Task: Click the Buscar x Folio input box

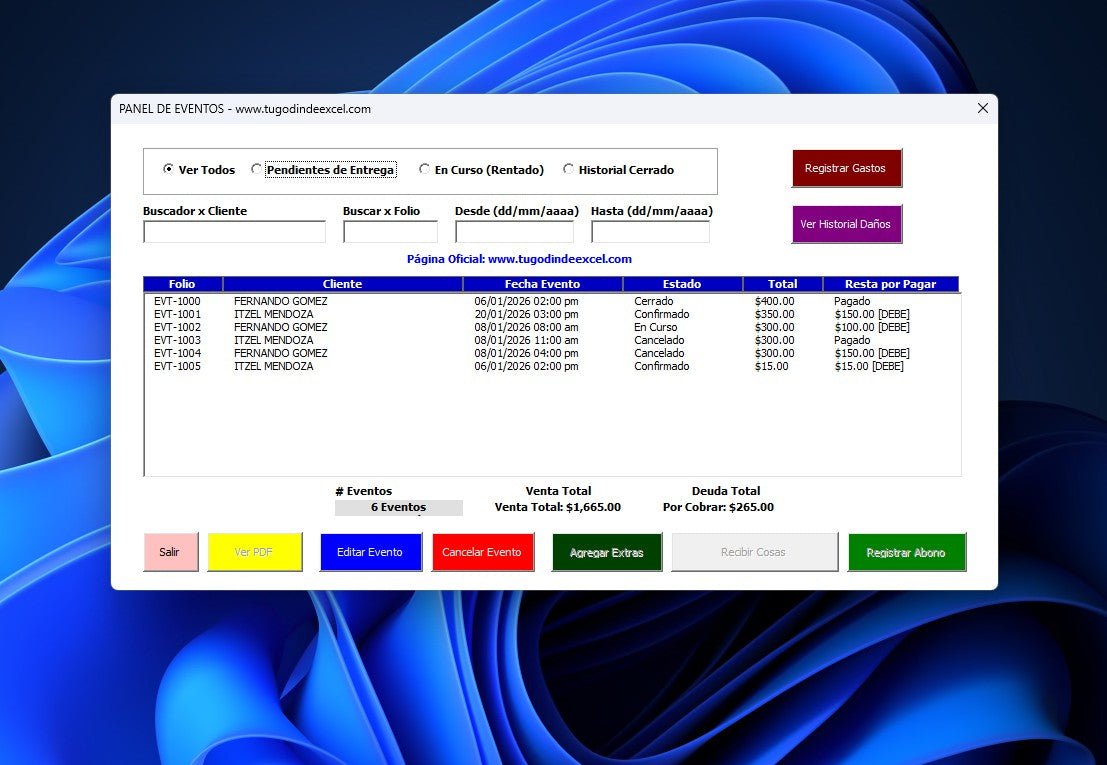Action: pyautogui.click(x=390, y=232)
